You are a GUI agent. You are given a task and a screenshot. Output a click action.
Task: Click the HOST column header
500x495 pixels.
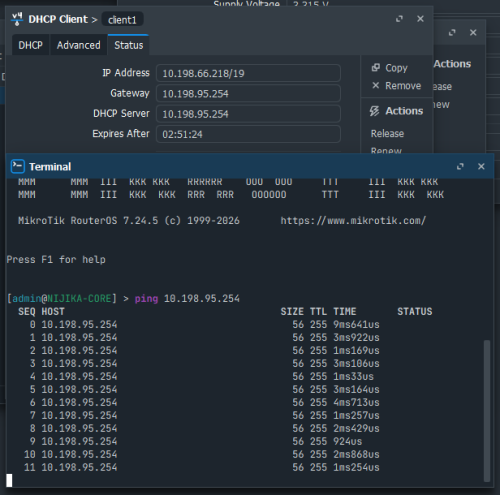coord(53,312)
